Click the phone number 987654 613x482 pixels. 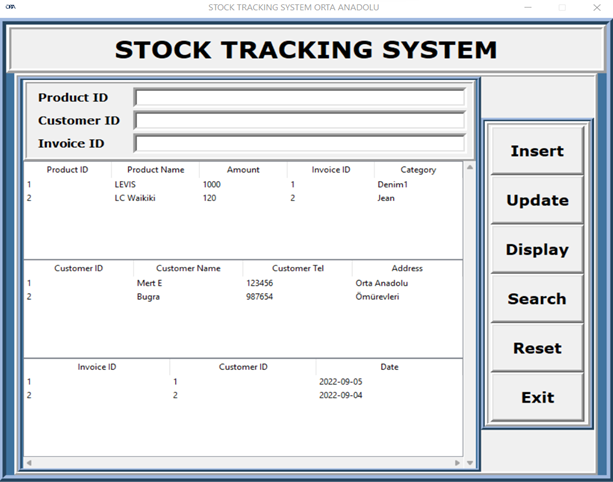pos(260,296)
